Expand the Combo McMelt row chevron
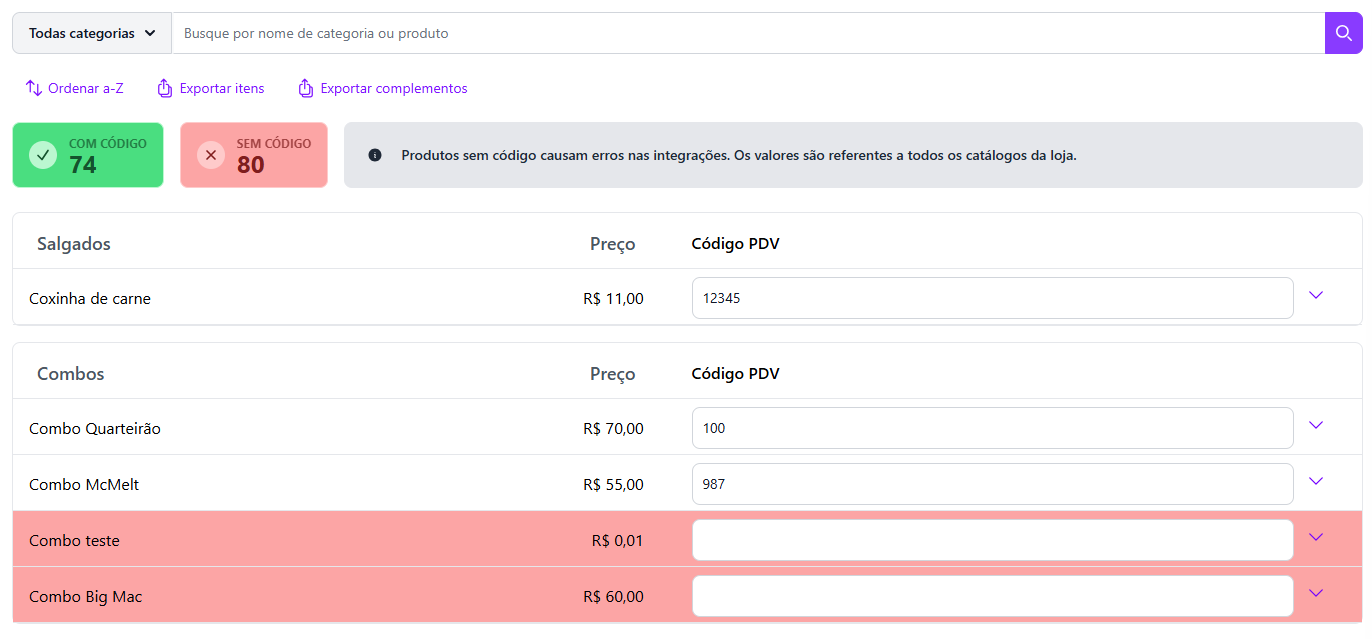1372x639 pixels. (x=1316, y=481)
